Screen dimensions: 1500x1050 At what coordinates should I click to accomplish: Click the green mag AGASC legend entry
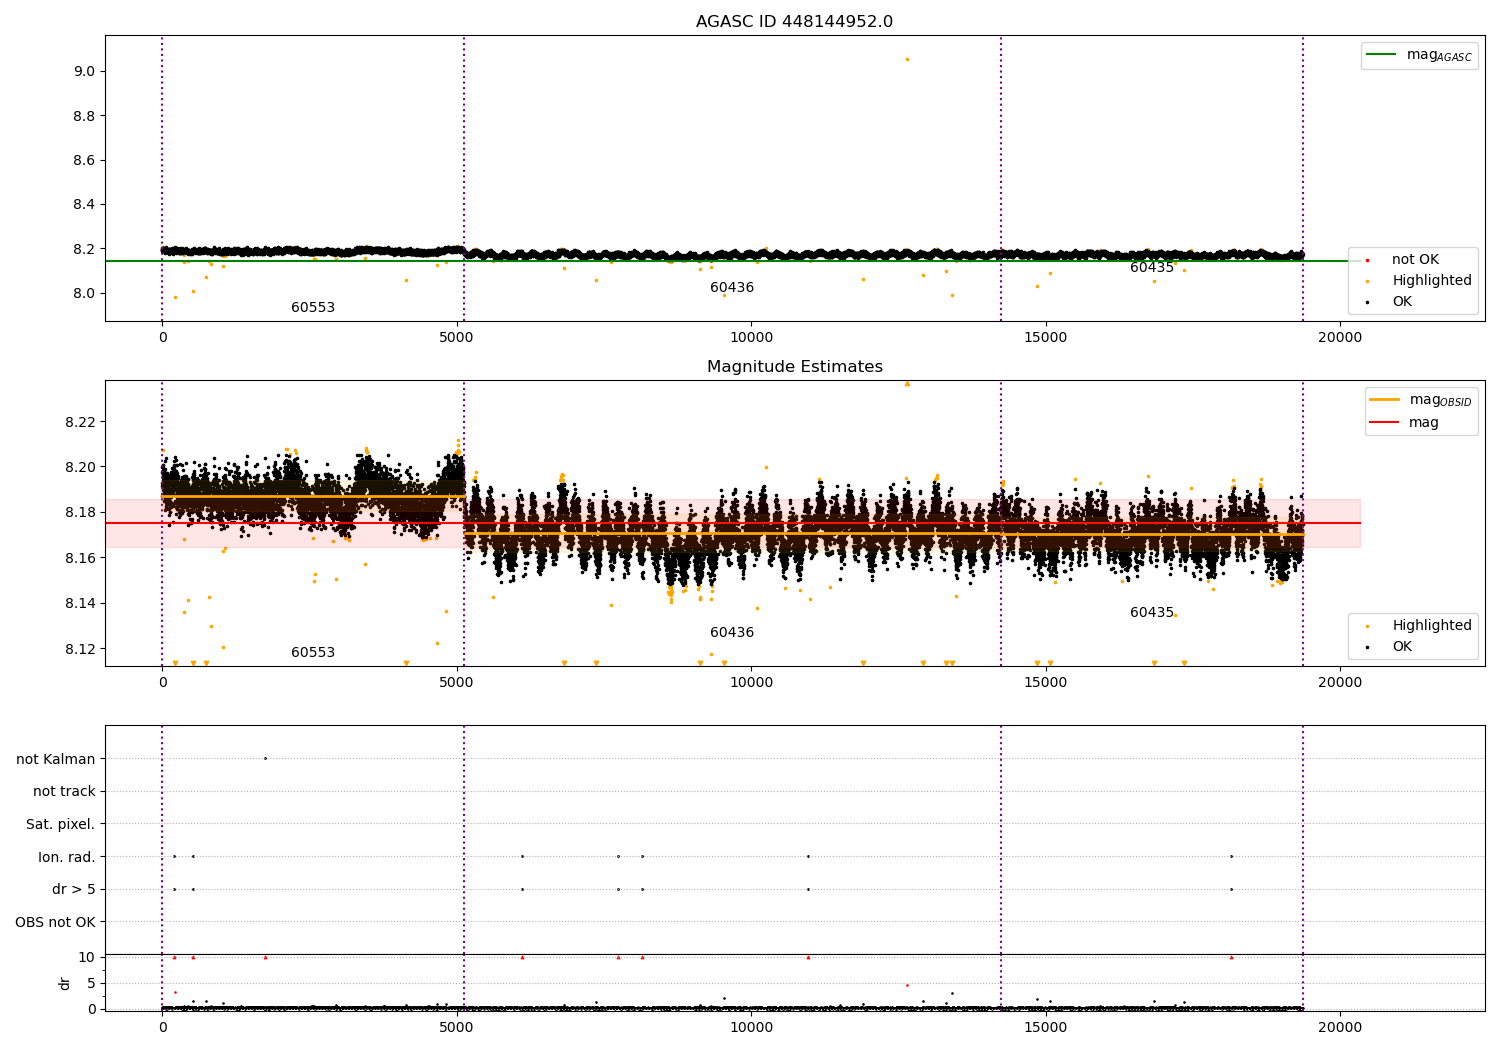coord(1420,55)
